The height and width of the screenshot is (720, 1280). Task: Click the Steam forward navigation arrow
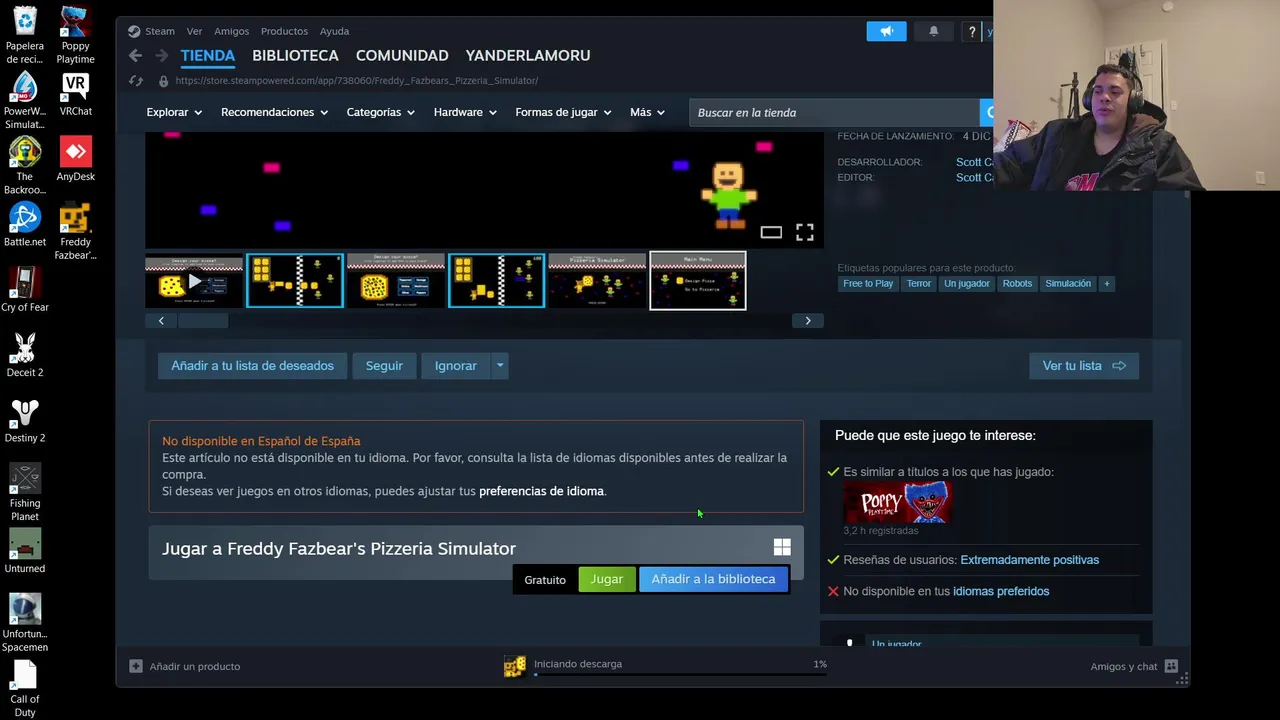(x=162, y=56)
